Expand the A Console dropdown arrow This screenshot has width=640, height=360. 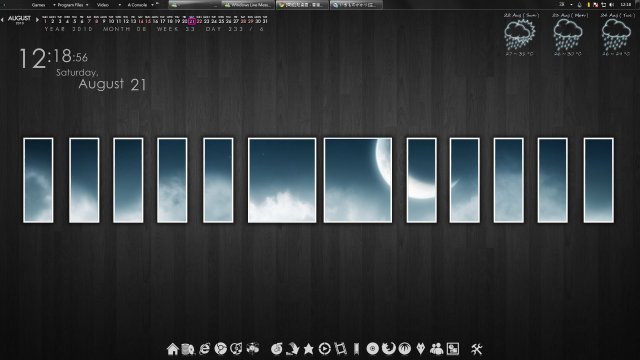[152, 5]
